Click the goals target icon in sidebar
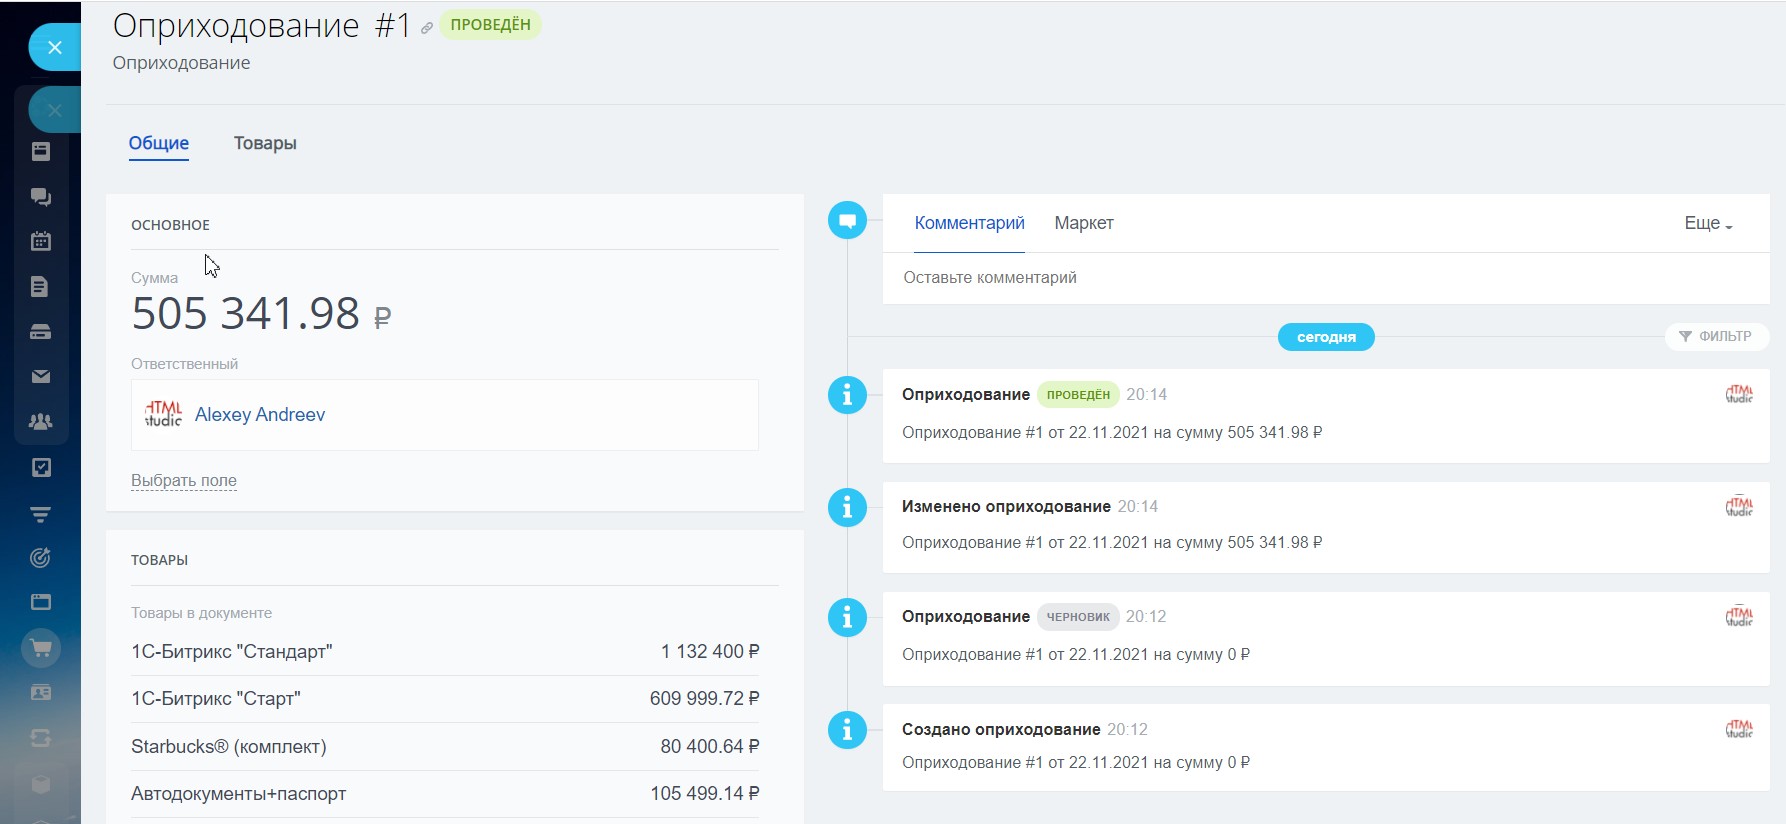The image size is (1786, 824). coord(41,558)
